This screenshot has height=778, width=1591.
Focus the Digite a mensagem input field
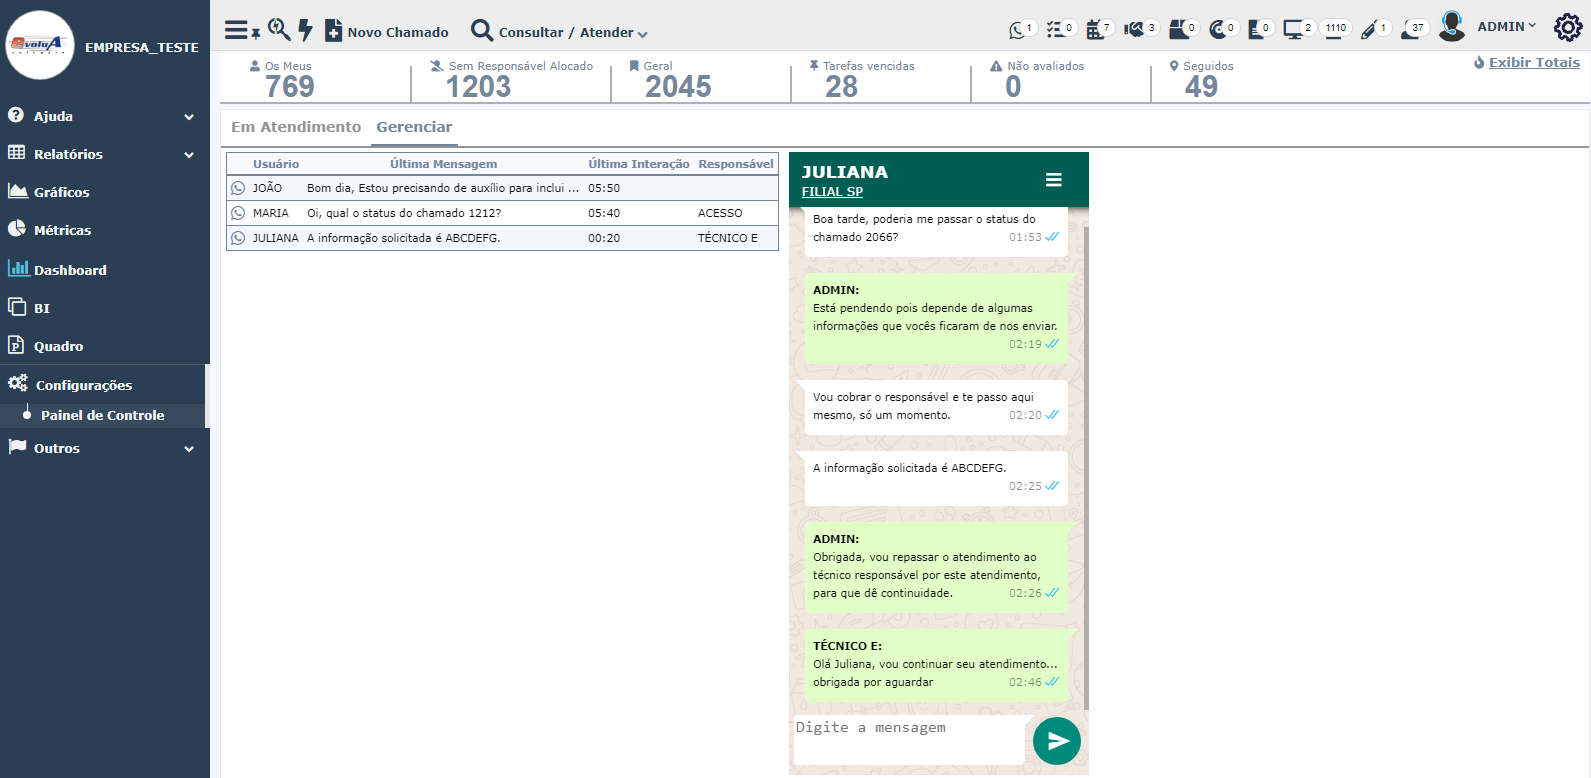click(x=910, y=740)
